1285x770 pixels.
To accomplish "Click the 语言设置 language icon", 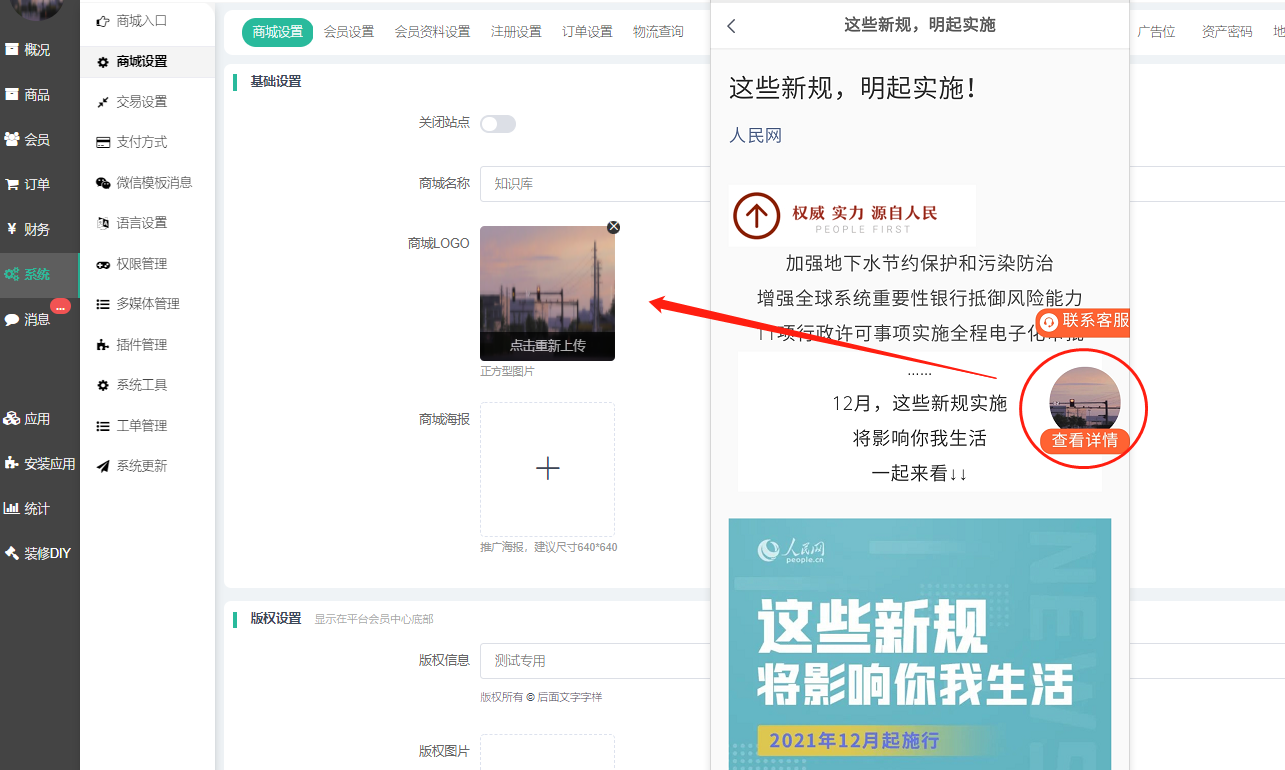I will tap(103, 223).
